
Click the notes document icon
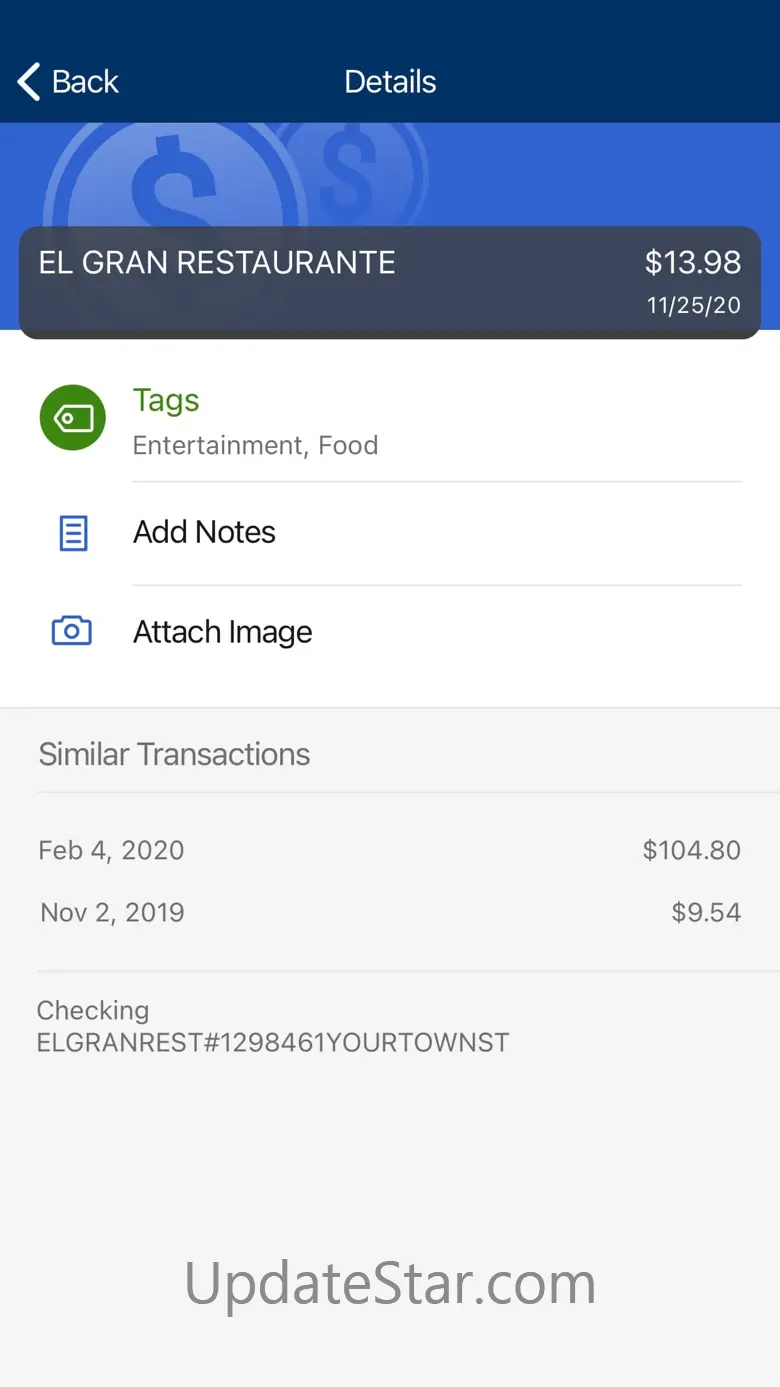[x=73, y=533]
